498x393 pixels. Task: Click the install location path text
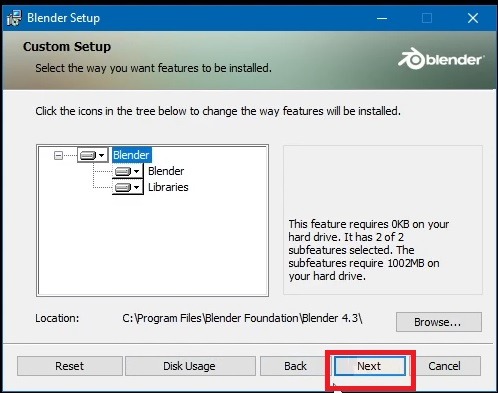pyautogui.click(x=242, y=318)
